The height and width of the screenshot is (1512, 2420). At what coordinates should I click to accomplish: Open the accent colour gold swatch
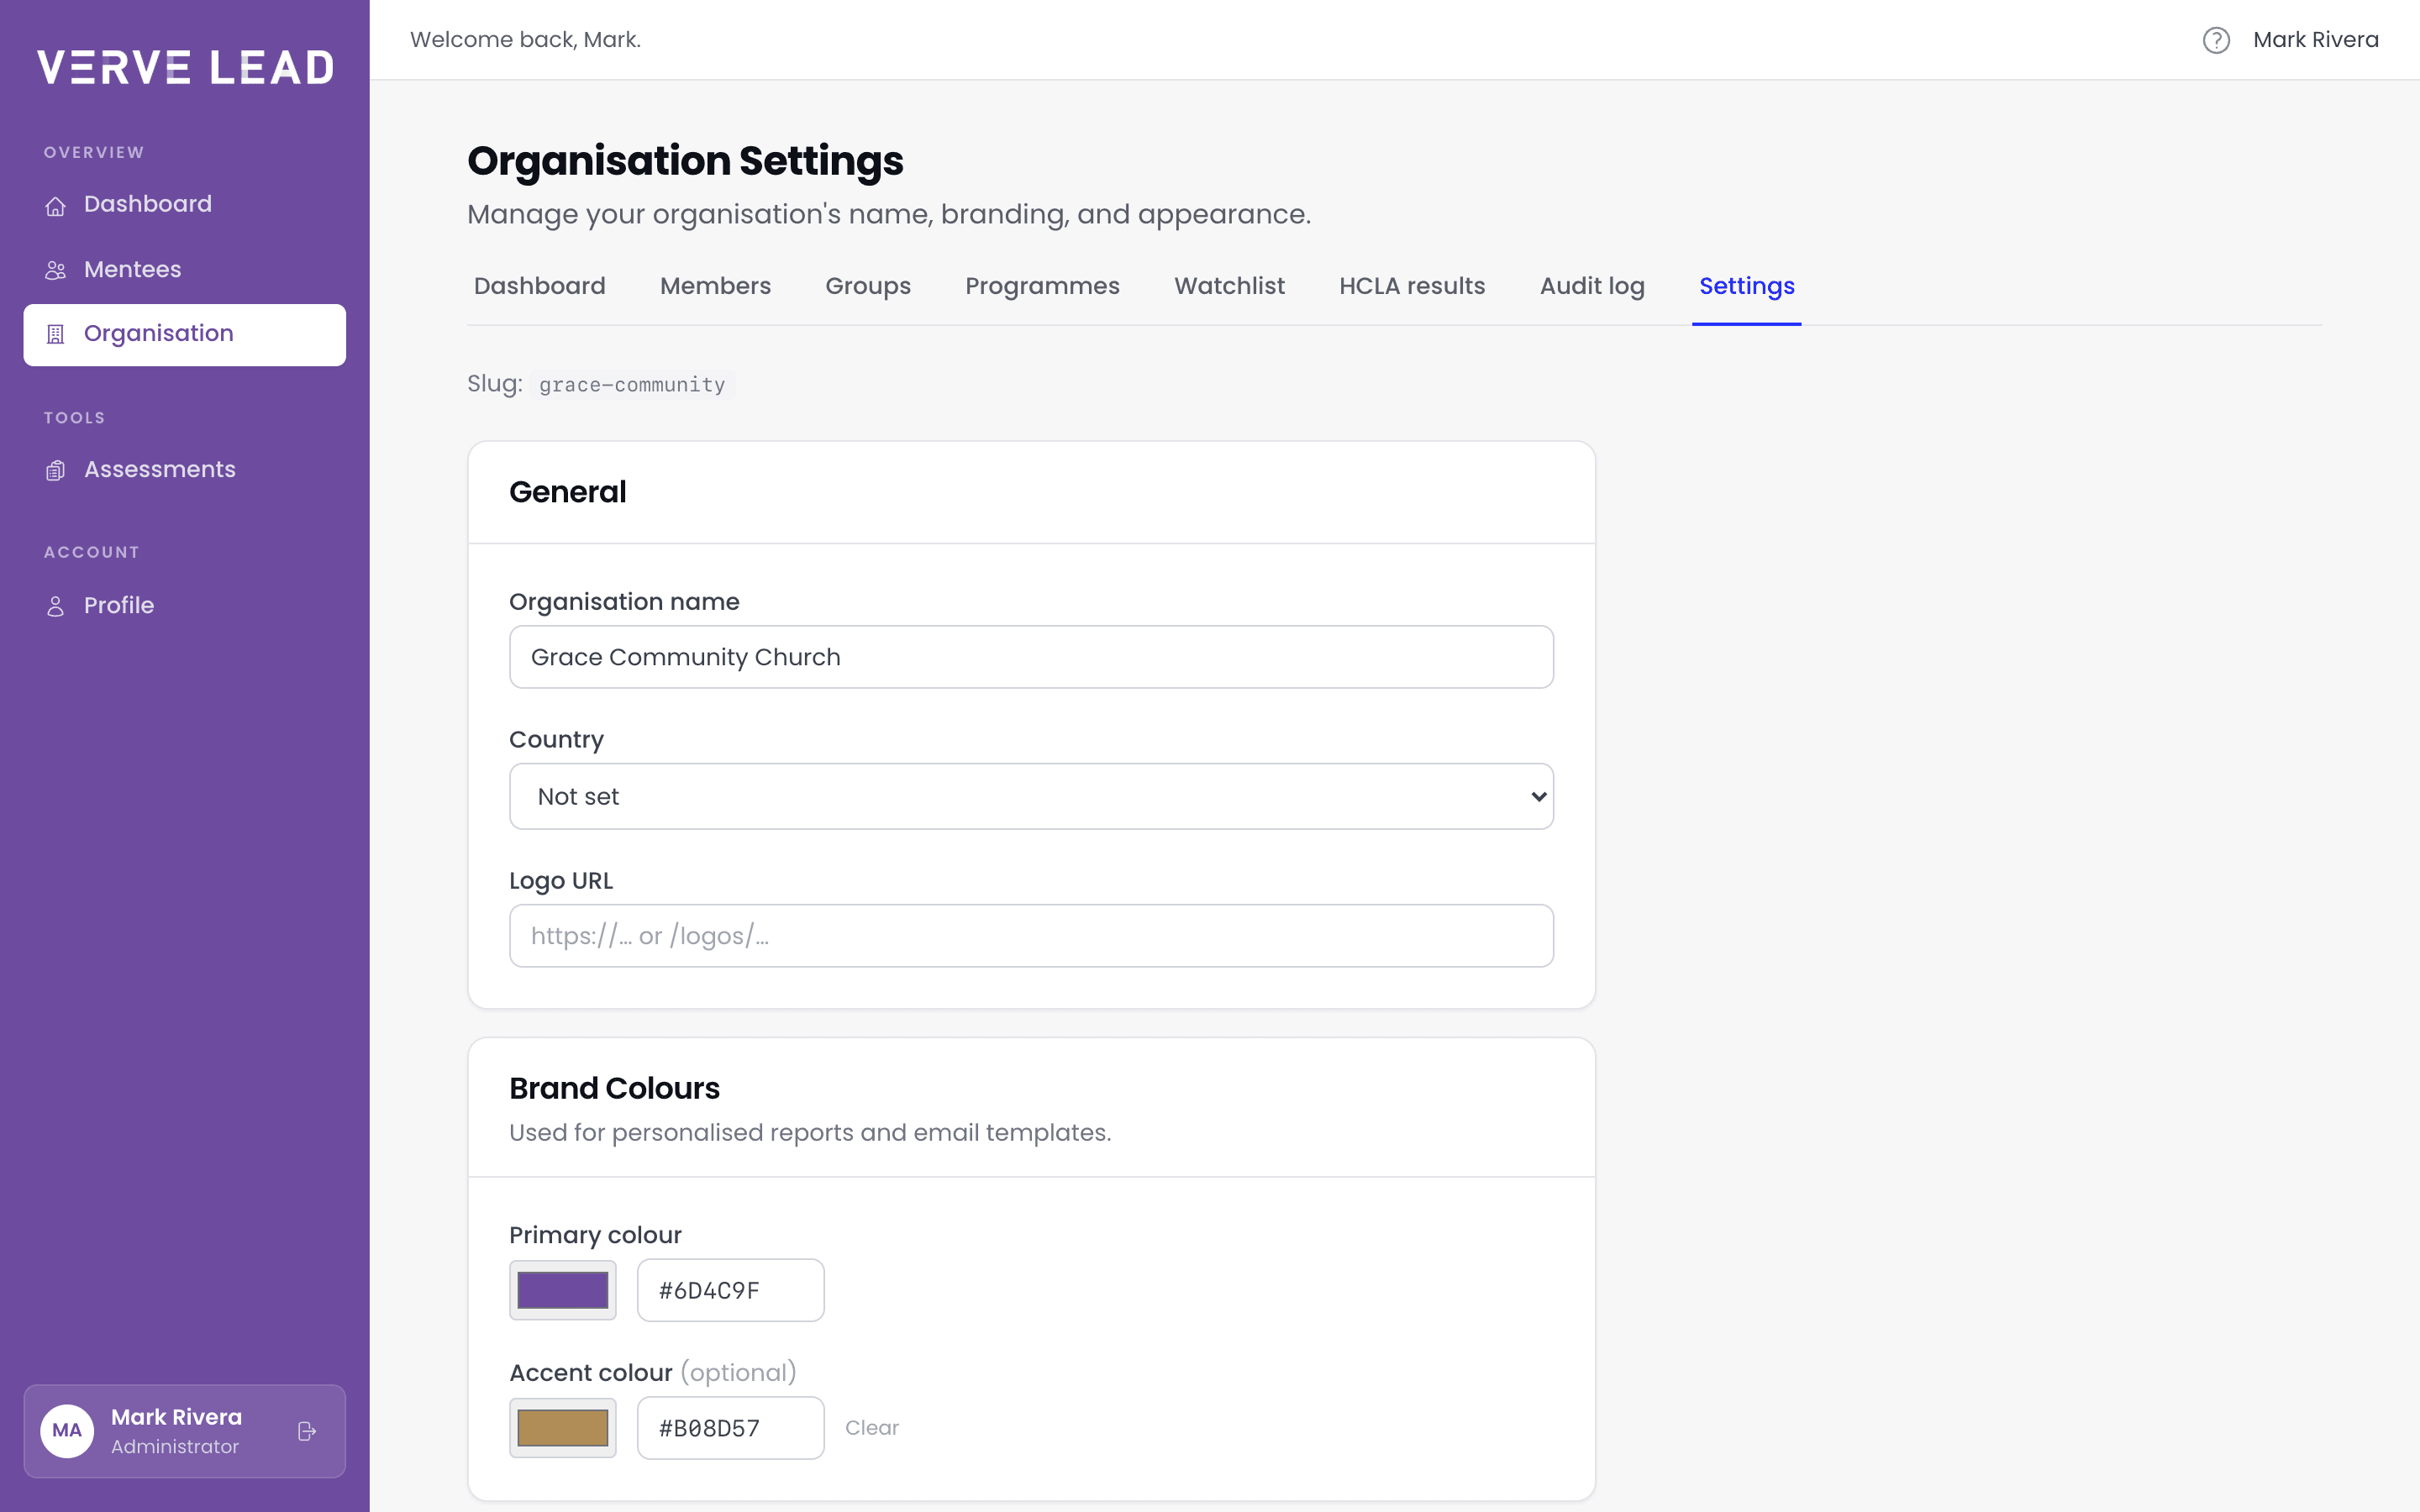(x=563, y=1428)
